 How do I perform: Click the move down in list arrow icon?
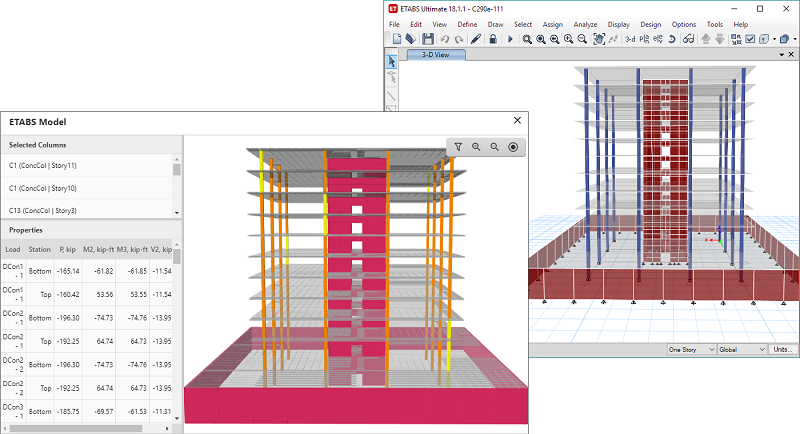[719, 39]
